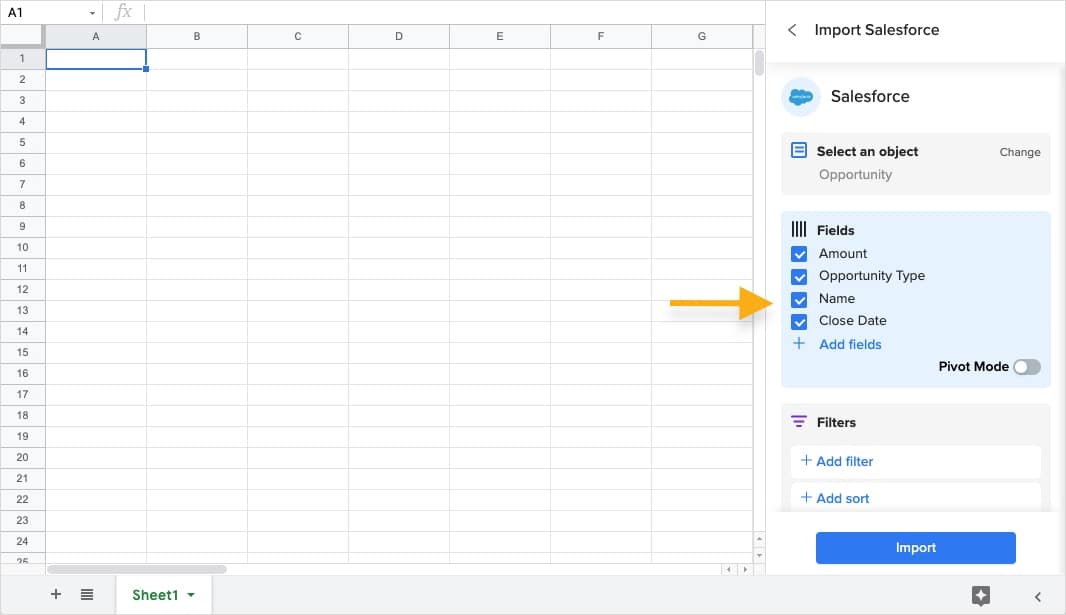Click the plus icon to add a new sheet

click(56, 594)
